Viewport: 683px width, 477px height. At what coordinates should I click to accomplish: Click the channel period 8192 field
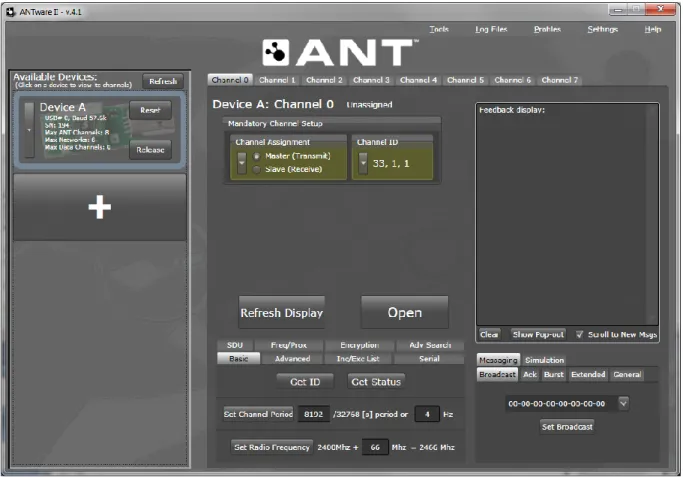[x=313, y=414]
